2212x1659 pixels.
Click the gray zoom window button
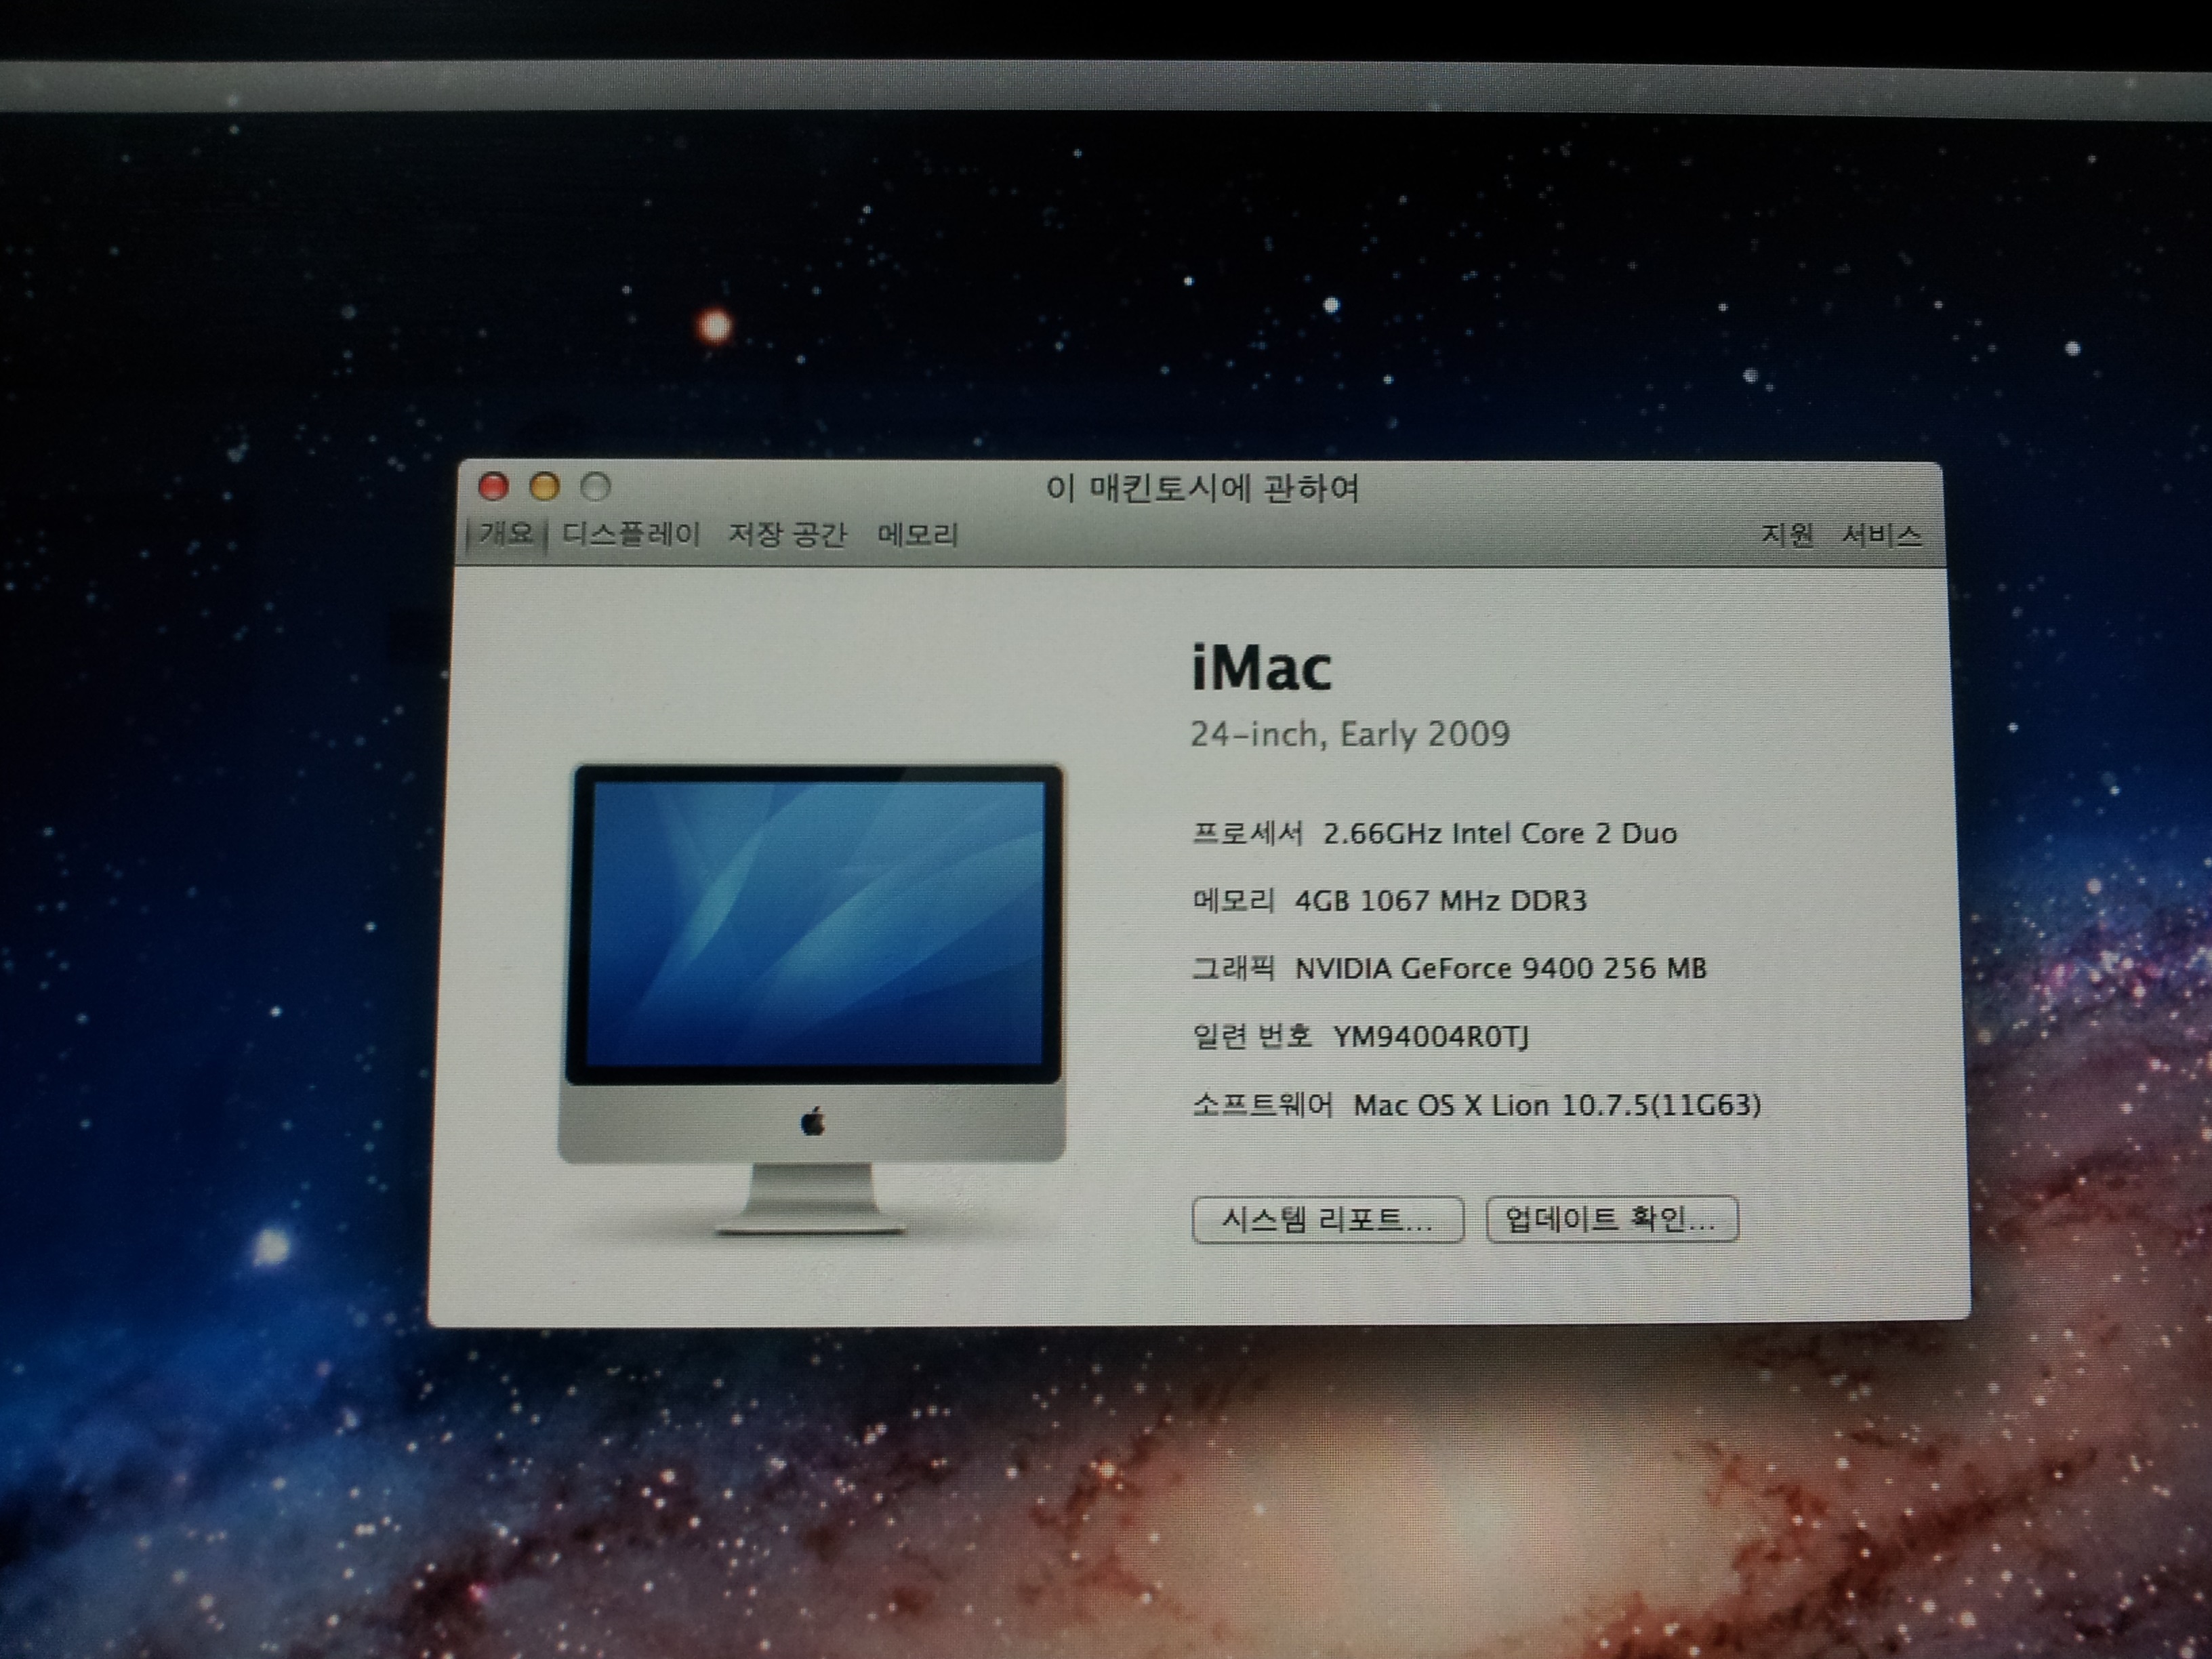pos(596,487)
